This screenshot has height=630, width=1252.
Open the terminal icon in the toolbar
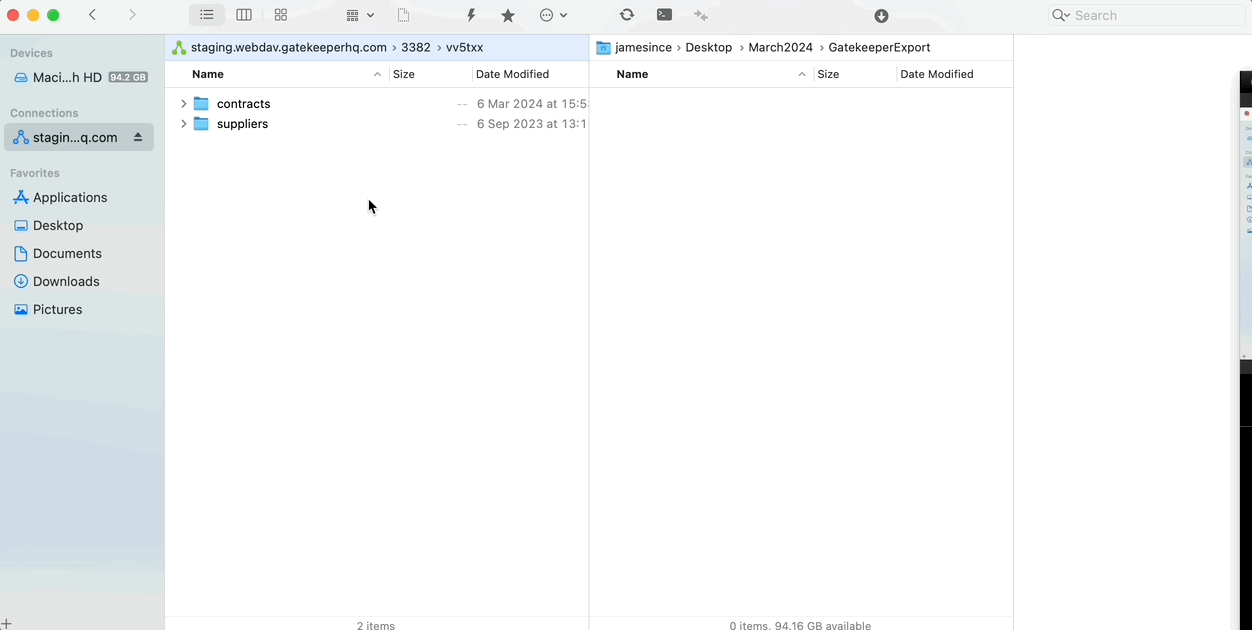tap(664, 15)
